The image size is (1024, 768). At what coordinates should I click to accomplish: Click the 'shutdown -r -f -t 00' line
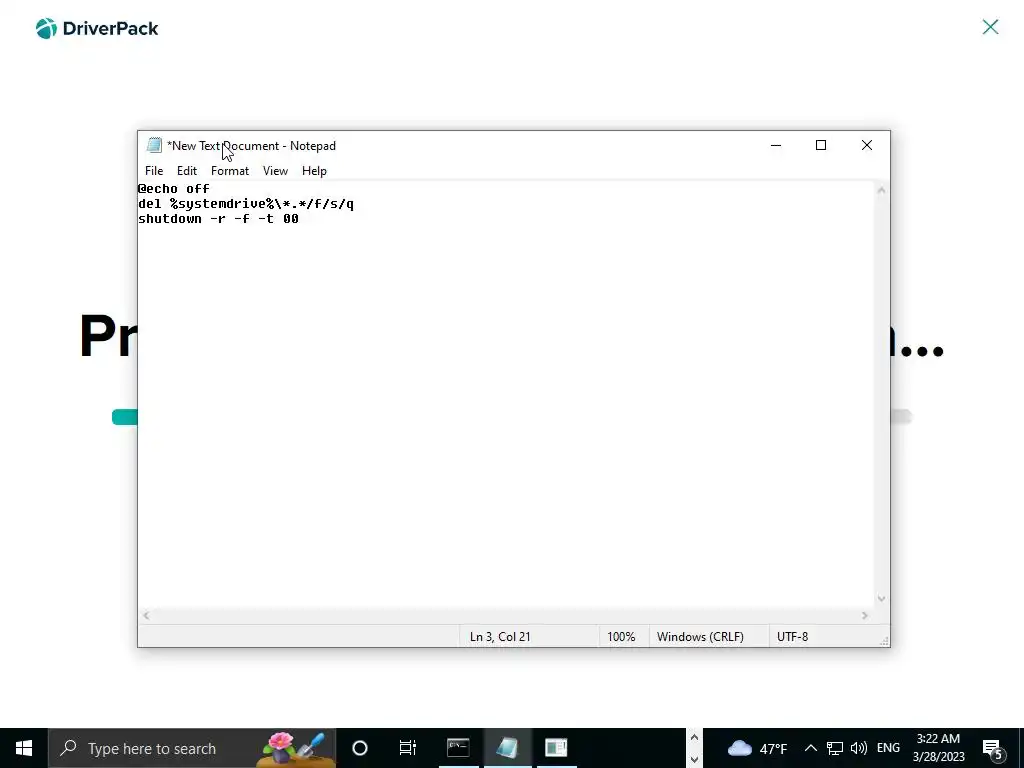coord(218,219)
